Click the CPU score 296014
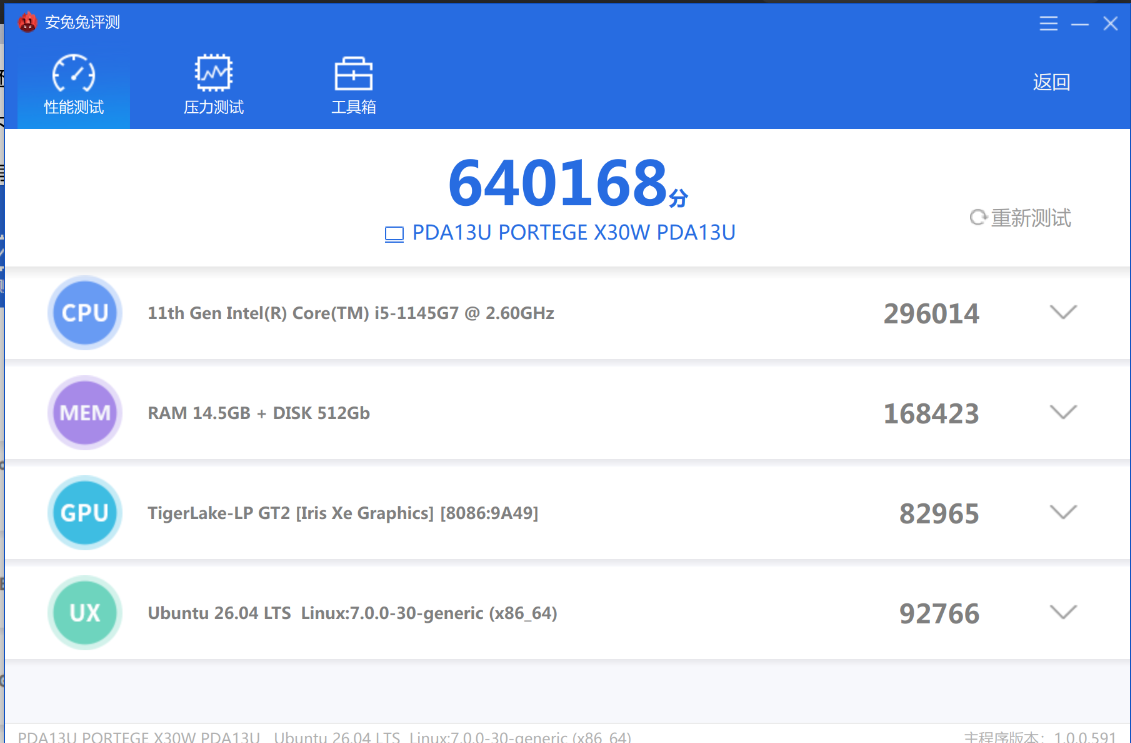The width and height of the screenshot is (1131, 743). point(931,314)
